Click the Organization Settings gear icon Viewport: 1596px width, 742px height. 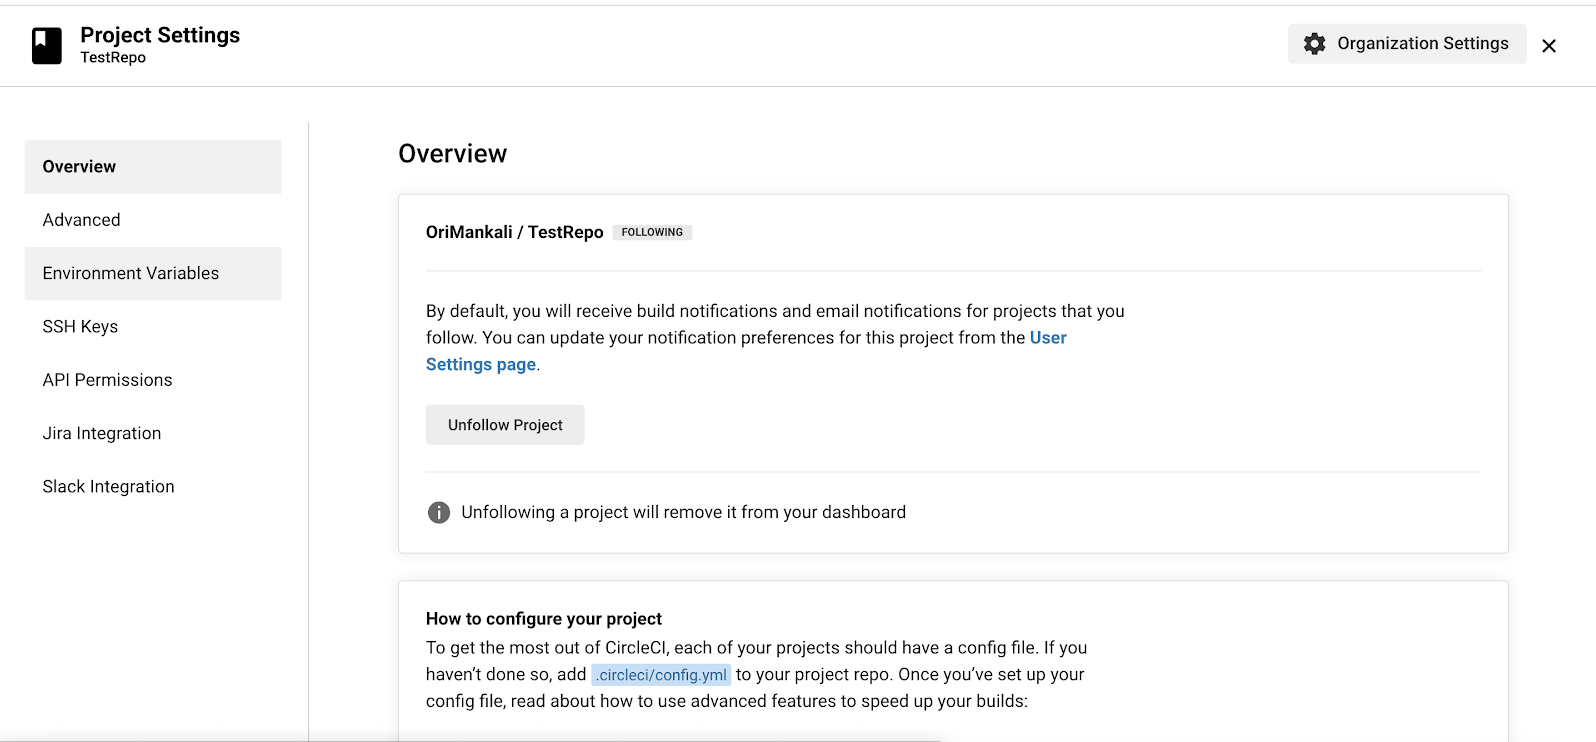(1314, 44)
